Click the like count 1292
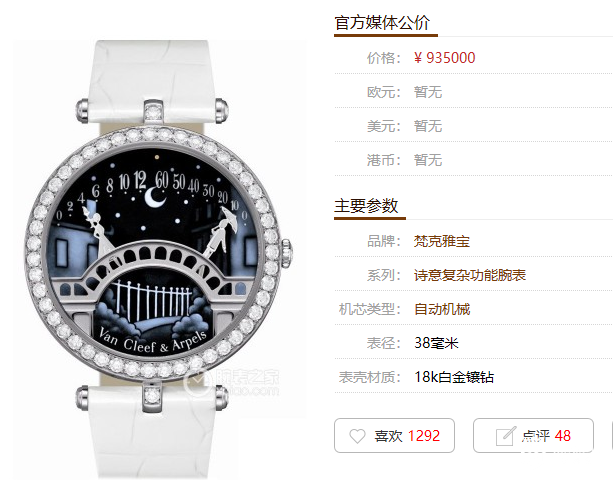613x480 pixels. coord(424,436)
